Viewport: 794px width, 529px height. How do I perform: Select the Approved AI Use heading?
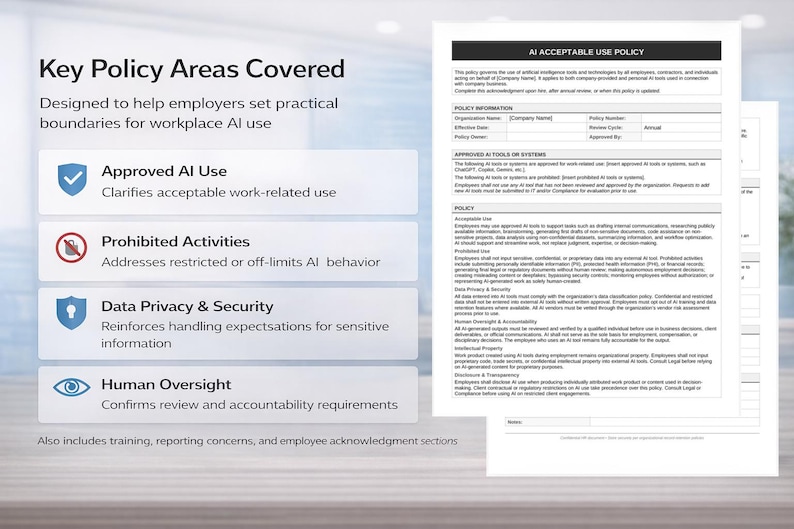[x=164, y=171]
